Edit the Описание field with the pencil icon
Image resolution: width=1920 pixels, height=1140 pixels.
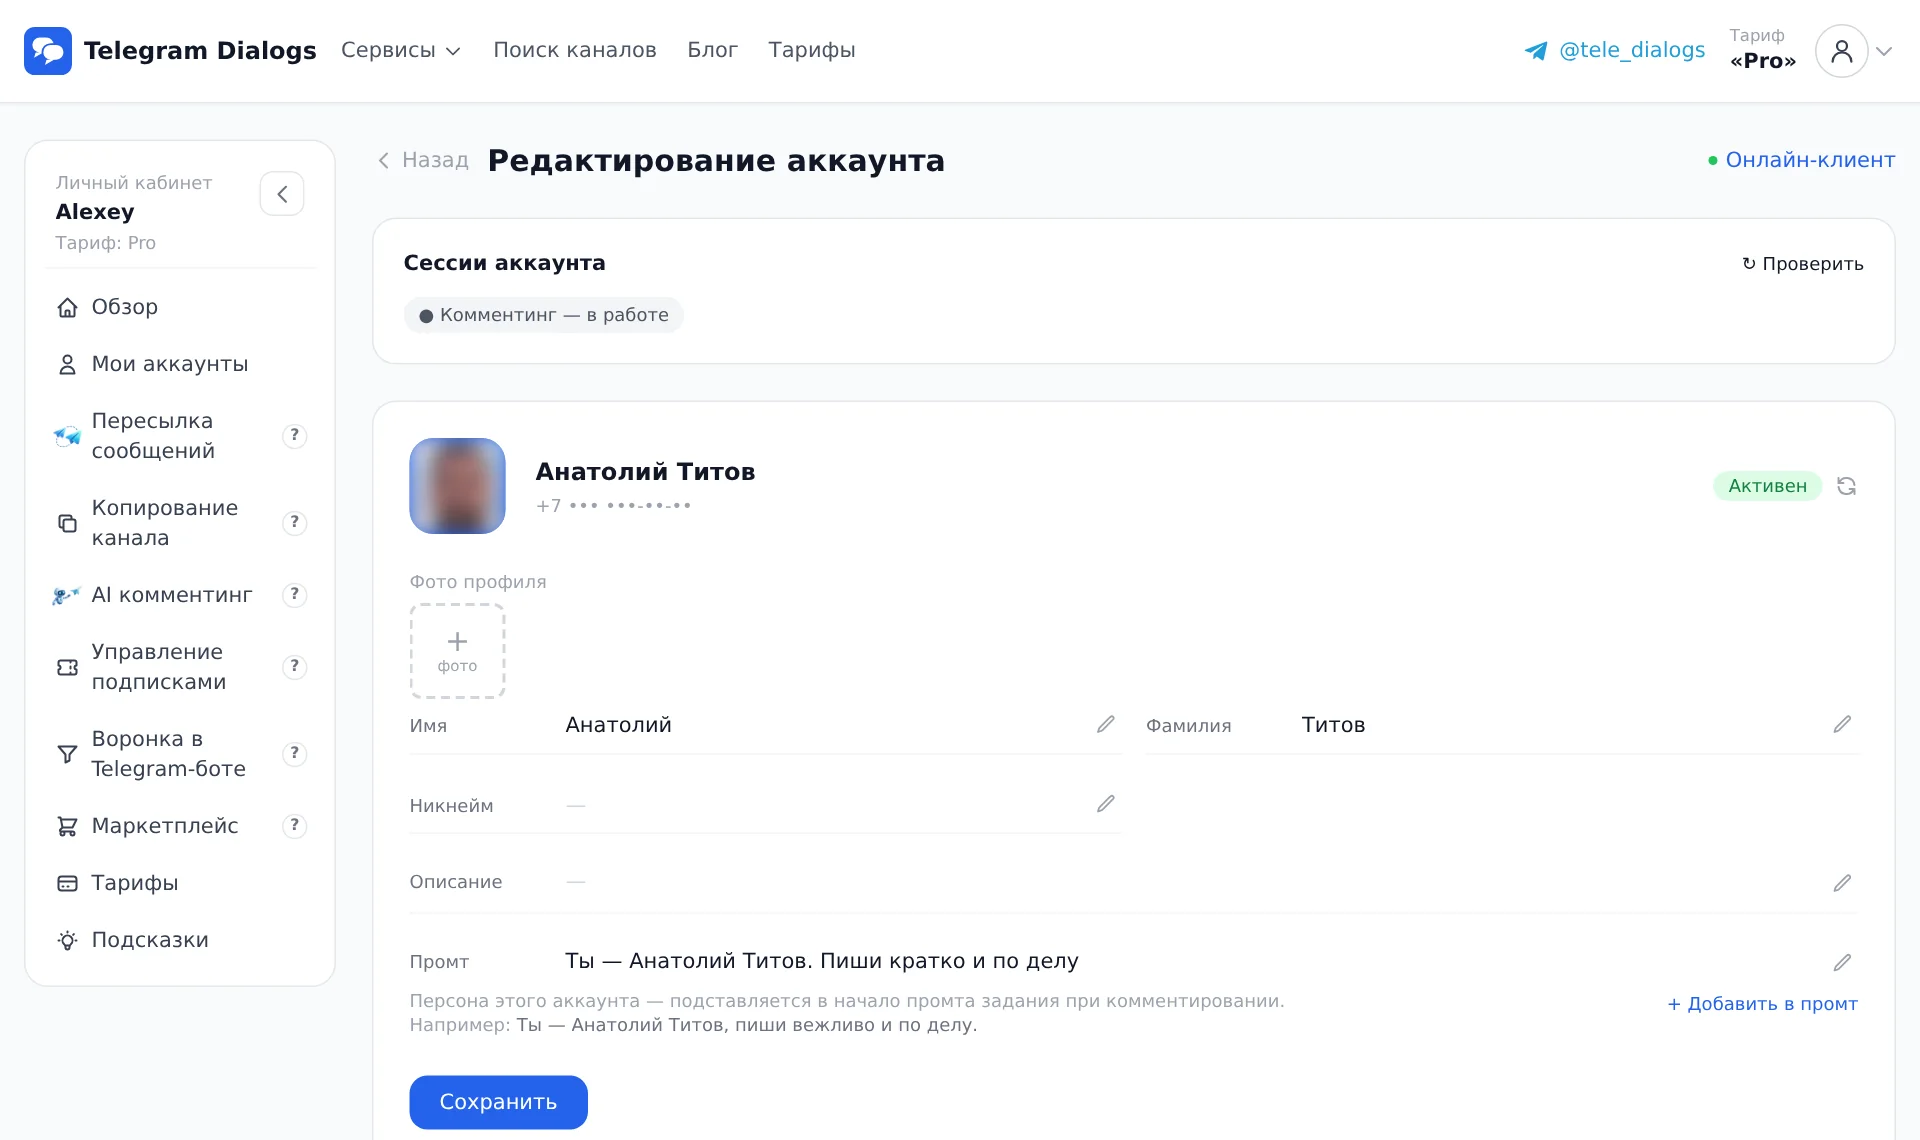(x=1842, y=883)
